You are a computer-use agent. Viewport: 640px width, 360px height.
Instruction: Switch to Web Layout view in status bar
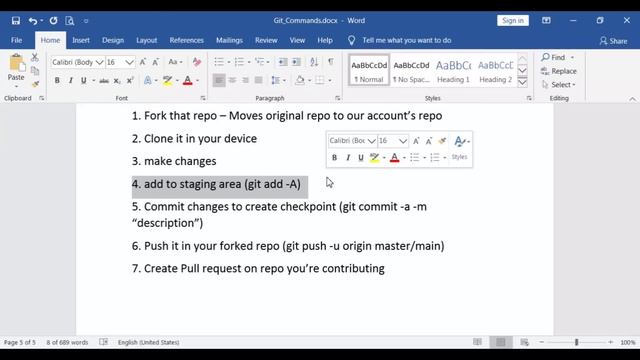click(524, 342)
